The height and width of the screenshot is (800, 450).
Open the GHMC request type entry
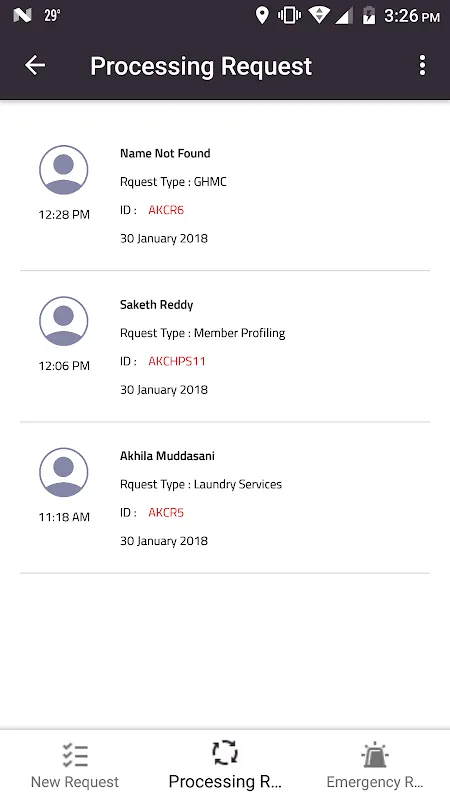coord(225,195)
